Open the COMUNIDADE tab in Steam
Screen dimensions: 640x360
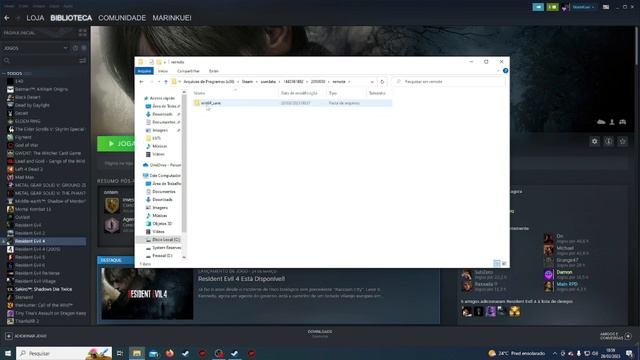point(122,18)
